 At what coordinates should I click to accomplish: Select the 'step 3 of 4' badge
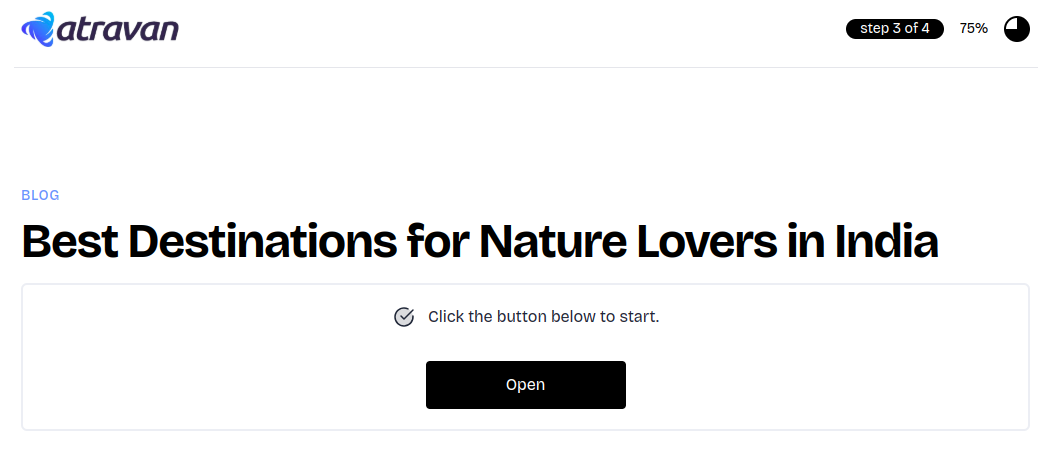[x=894, y=29]
